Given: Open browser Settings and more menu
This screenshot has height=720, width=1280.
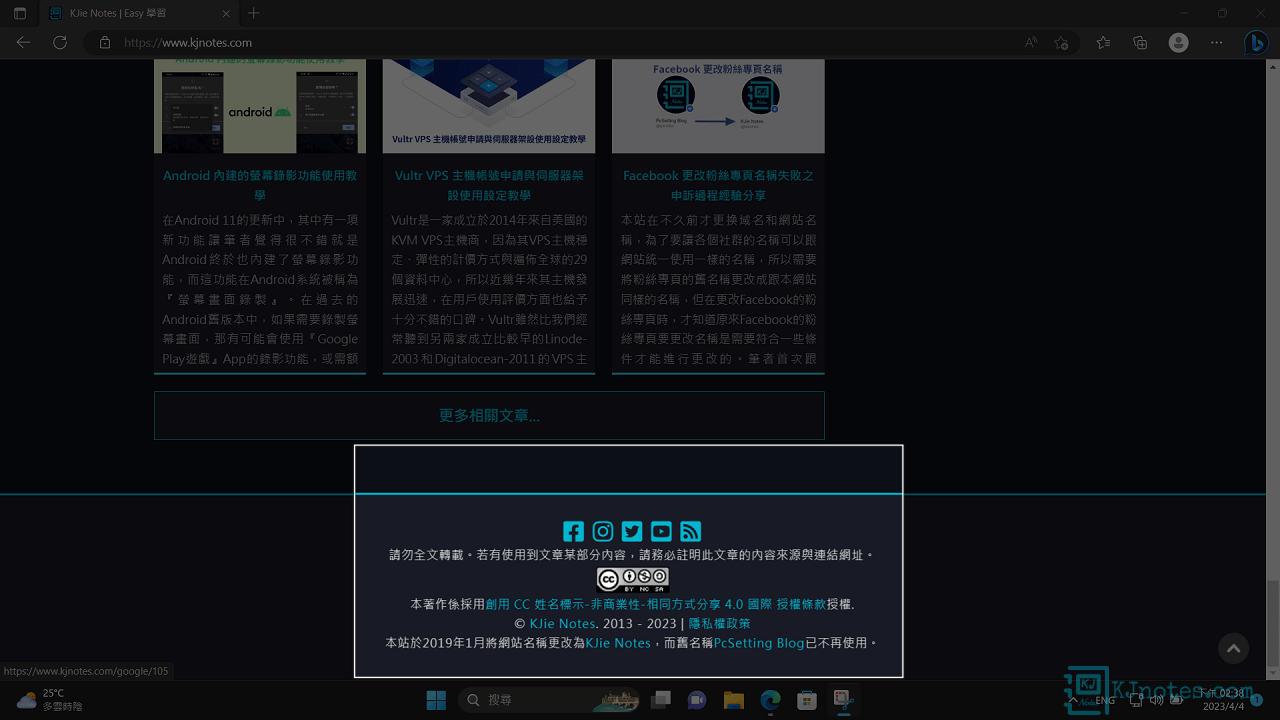Looking at the screenshot, I should (1216, 43).
